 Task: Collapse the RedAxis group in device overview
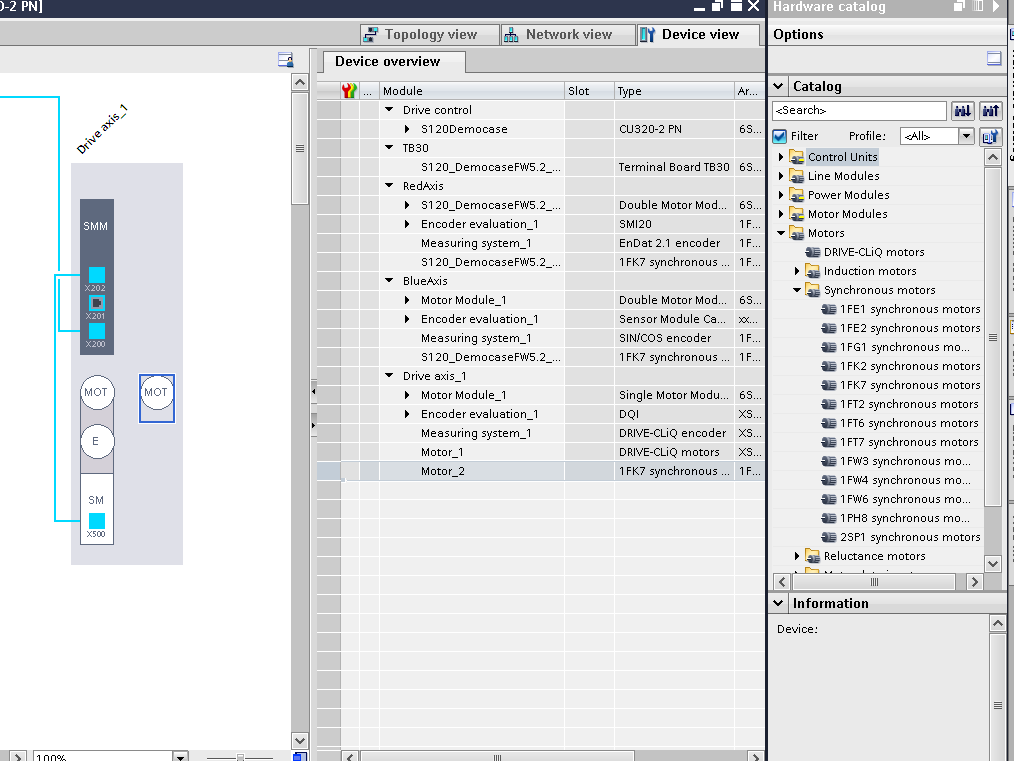tap(389, 186)
